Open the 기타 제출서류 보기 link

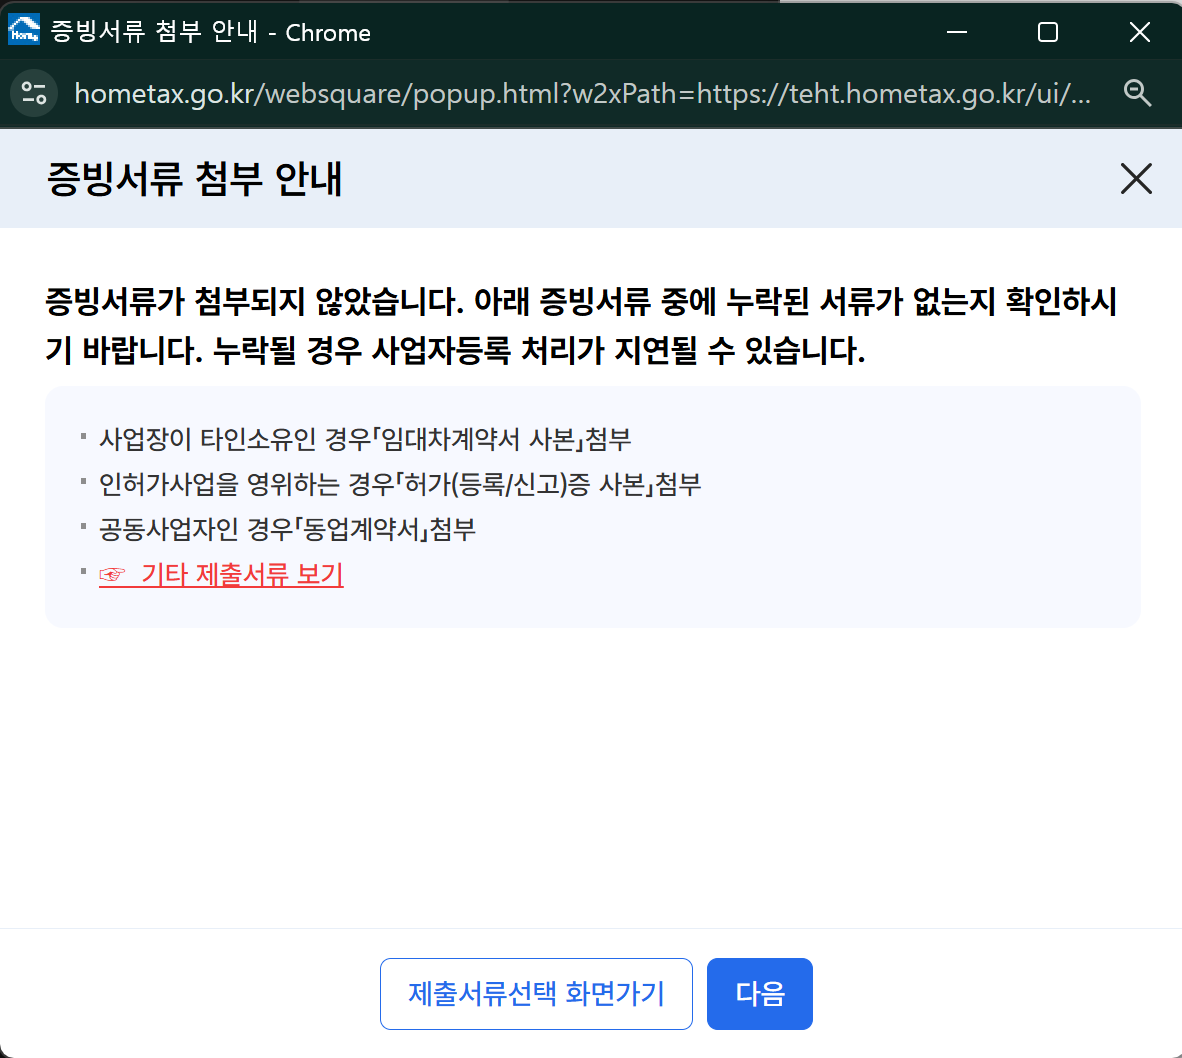(247, 574)
